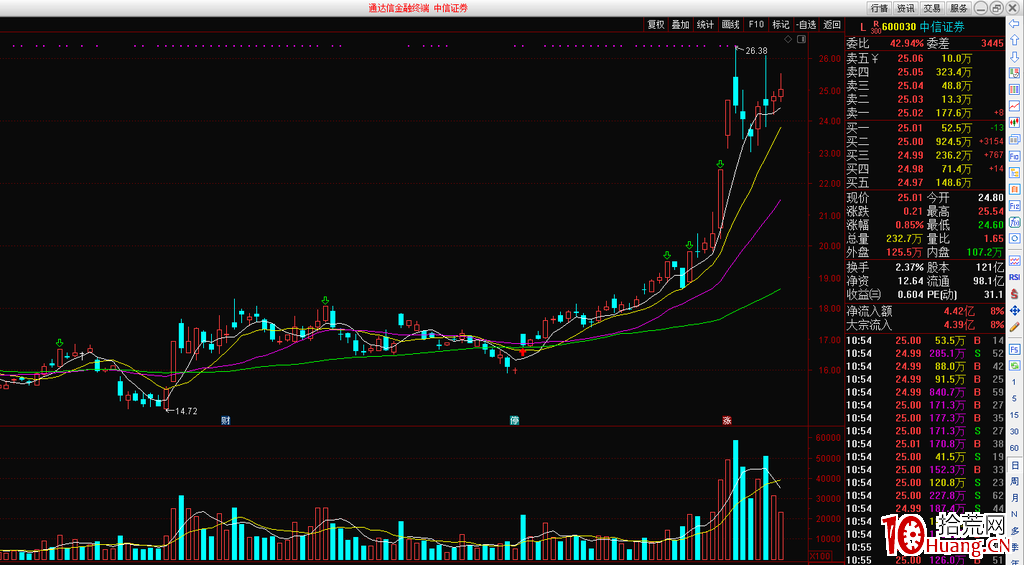Select the blue four-way move icon
1024x565 pixels.
pos(1014,310)
